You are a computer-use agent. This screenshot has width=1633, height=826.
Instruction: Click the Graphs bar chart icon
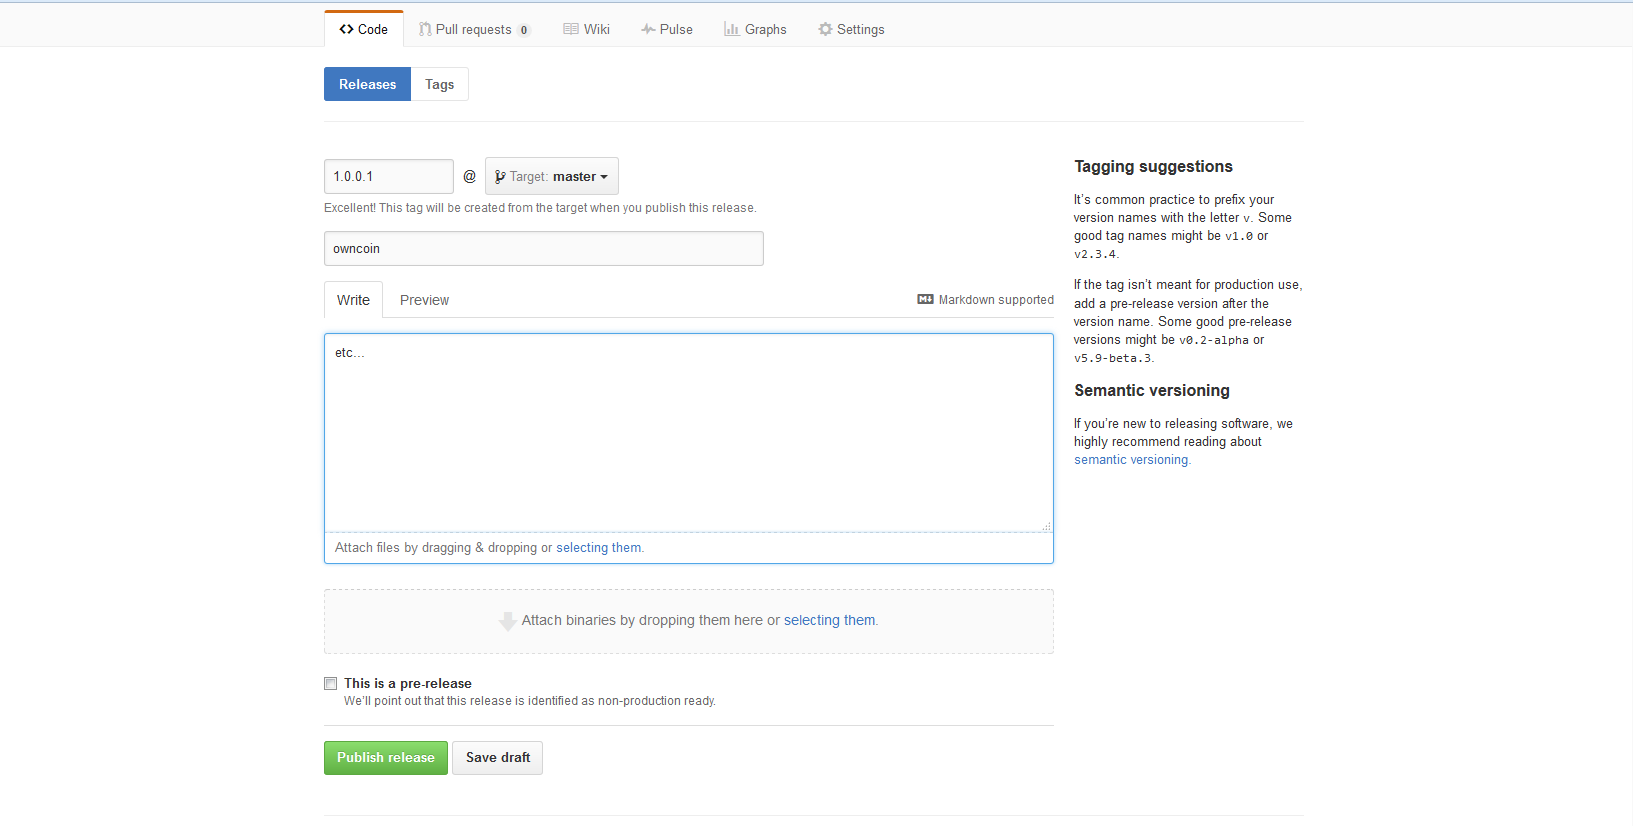point(731,29)
